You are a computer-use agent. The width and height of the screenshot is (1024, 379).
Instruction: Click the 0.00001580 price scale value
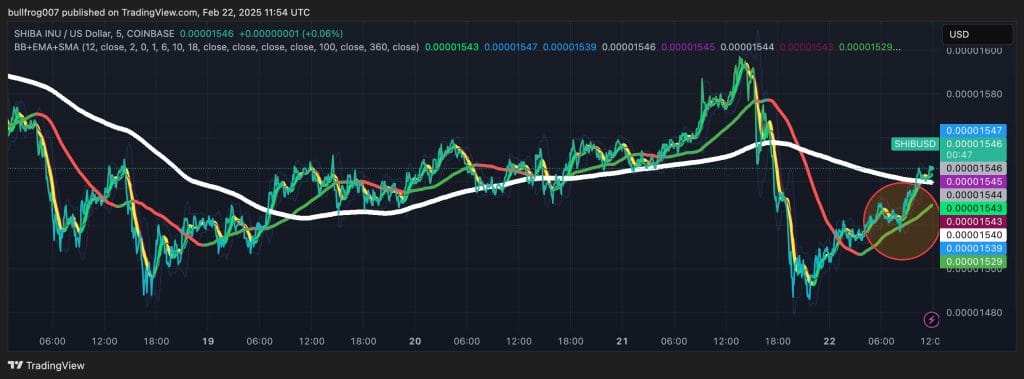[974, 94]
